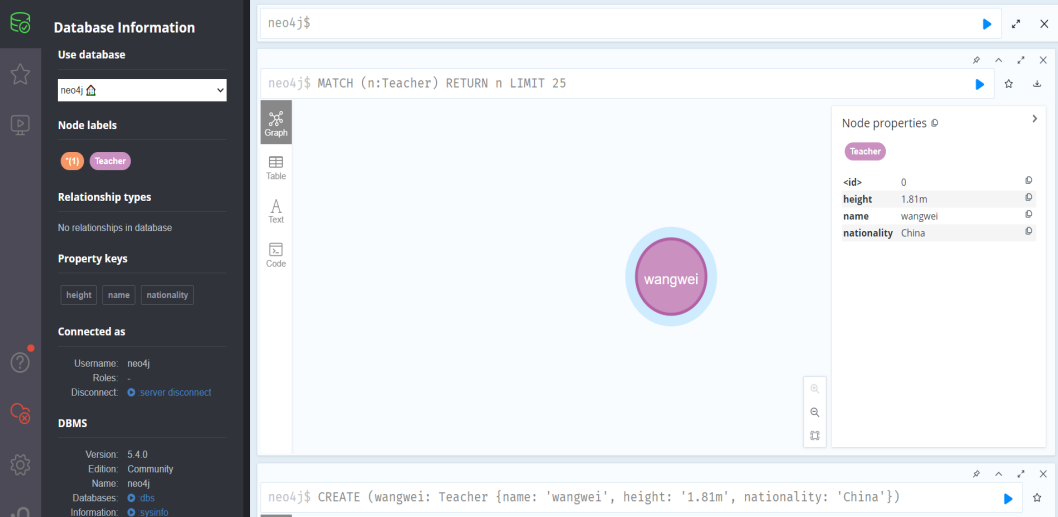
Task: Open the Use database dropdown
Action: click(x=142, y=91)
